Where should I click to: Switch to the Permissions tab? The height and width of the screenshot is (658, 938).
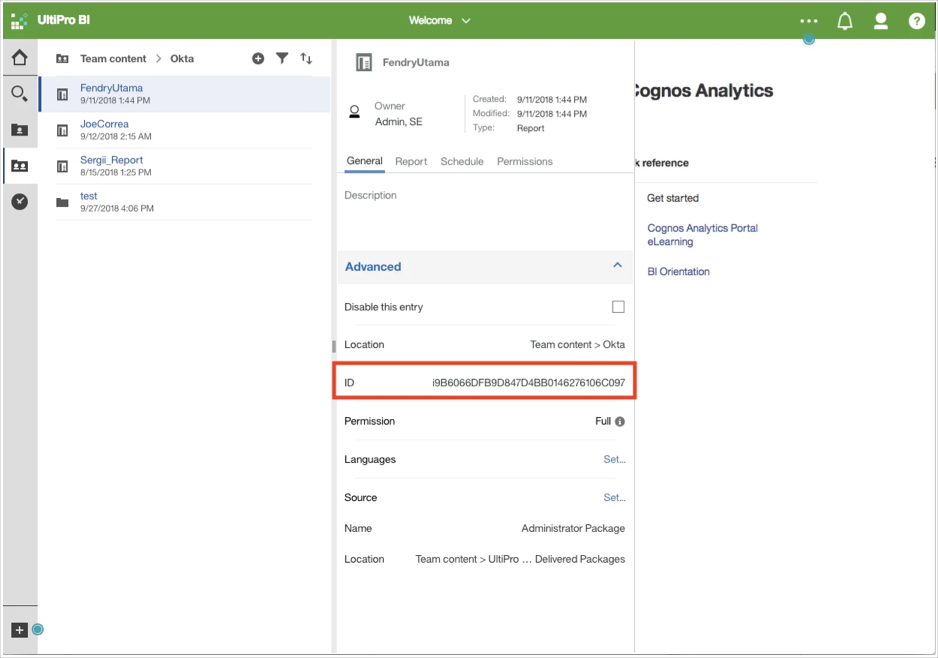click(524, 161)
